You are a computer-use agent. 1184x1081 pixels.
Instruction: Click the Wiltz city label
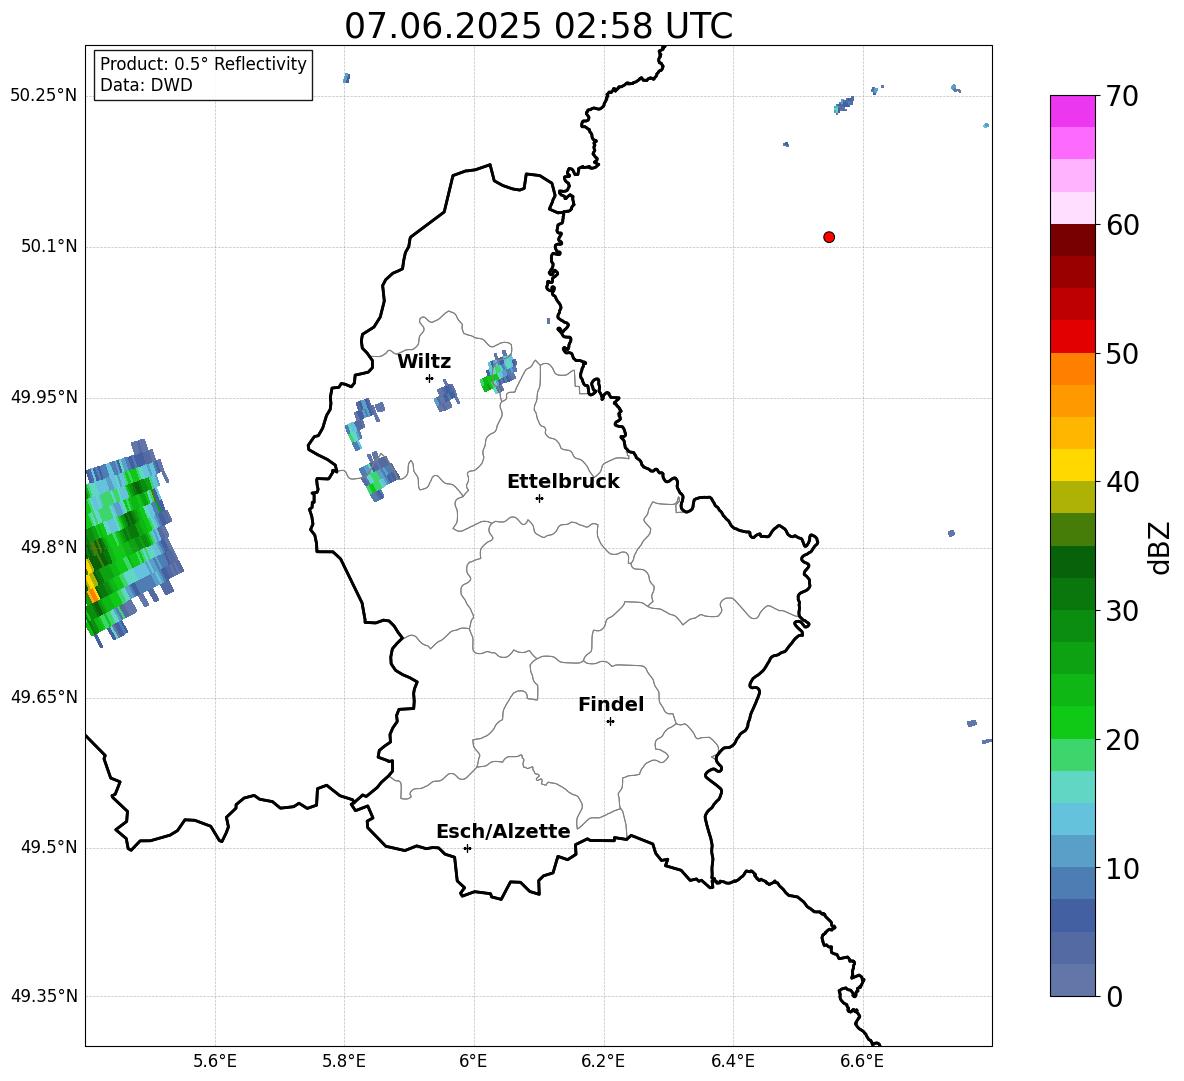coord(424,362)
